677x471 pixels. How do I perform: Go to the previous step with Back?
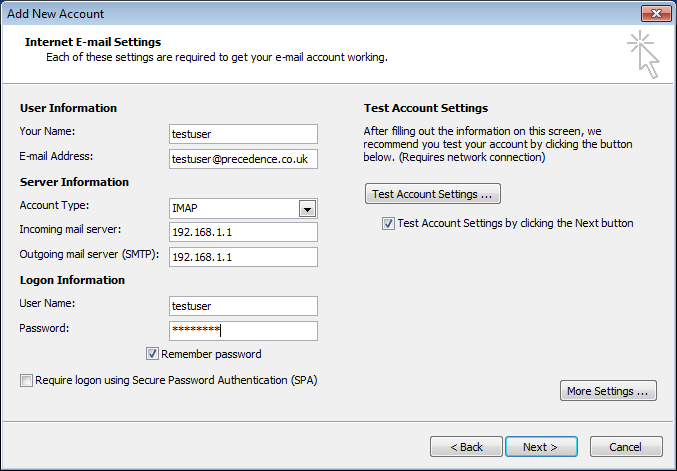(466, 447)
